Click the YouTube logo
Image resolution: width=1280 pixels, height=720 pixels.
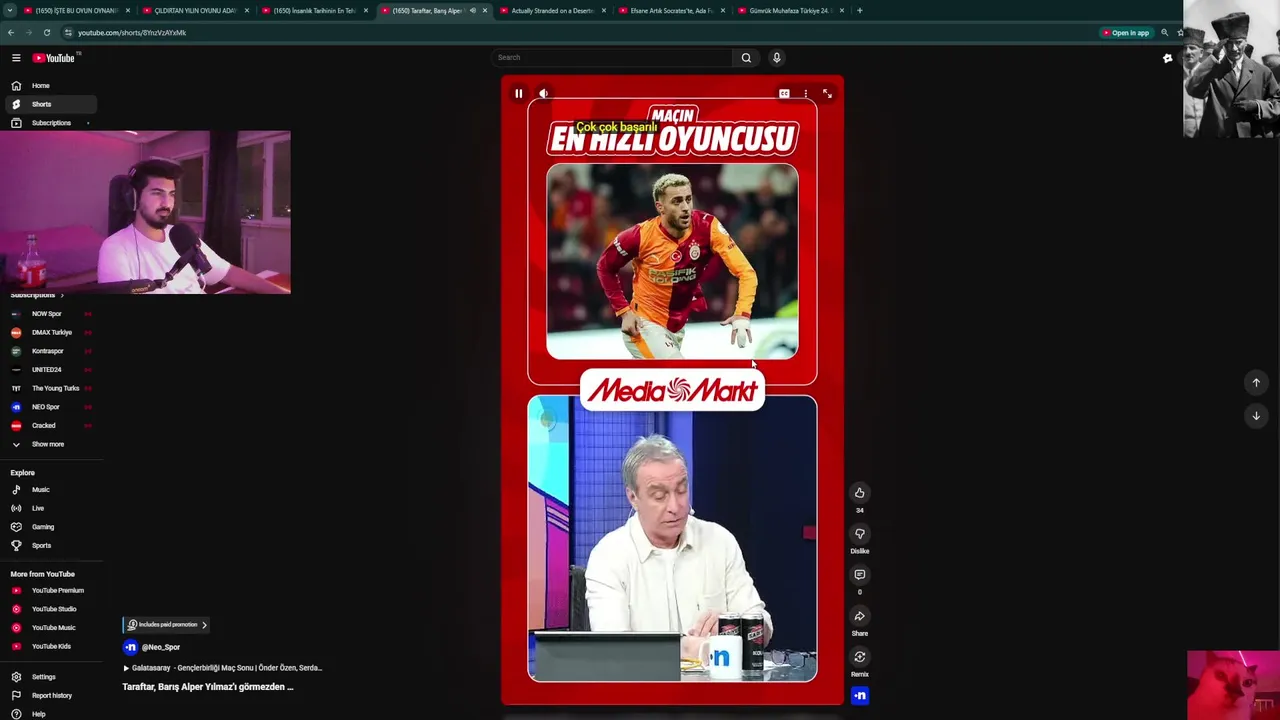[54, 58]
